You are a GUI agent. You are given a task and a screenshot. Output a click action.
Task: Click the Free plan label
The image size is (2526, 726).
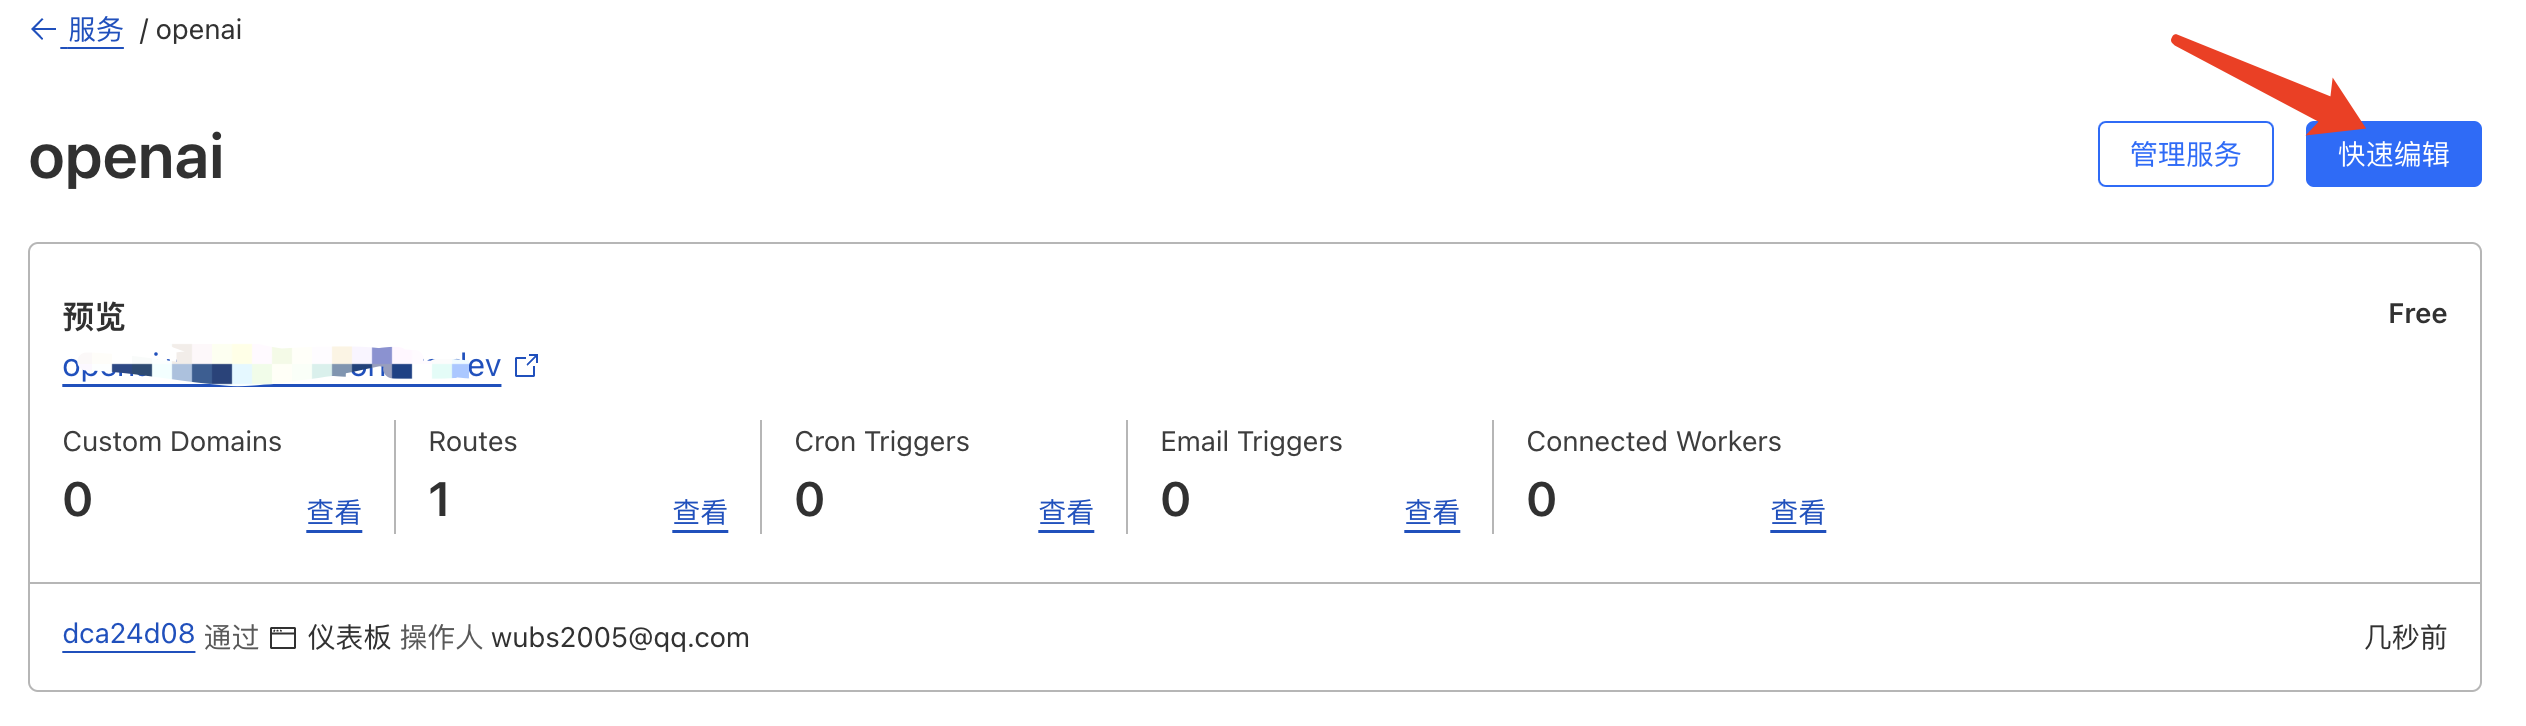(2416, 314)
